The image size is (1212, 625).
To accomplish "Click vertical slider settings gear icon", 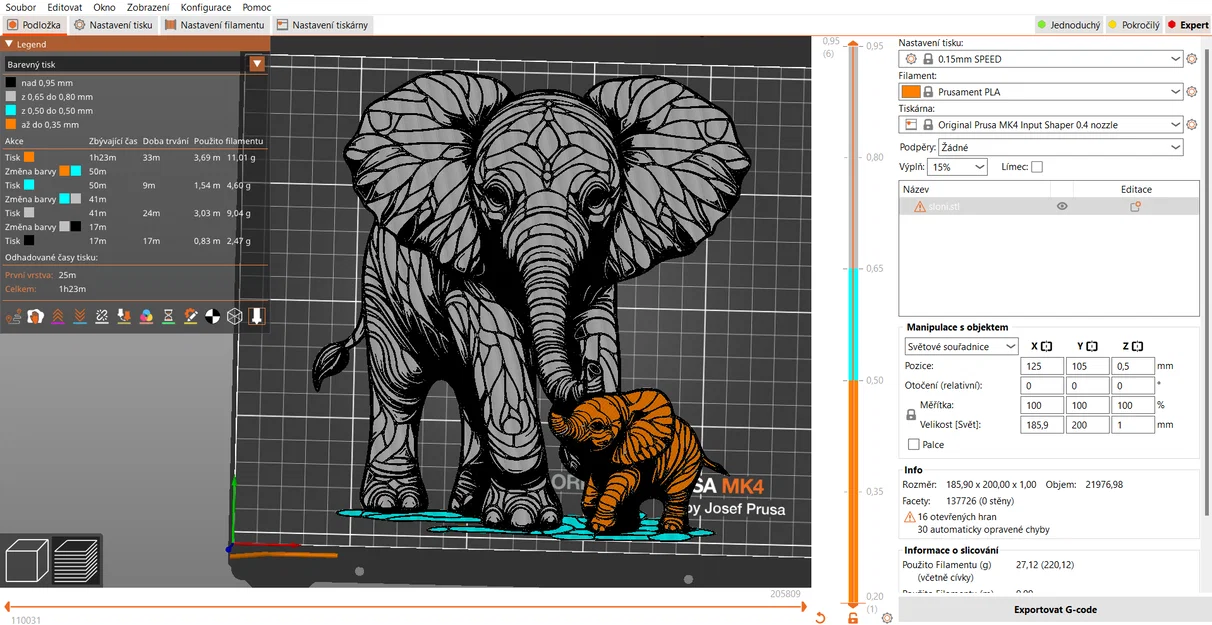I will (887, 618).
